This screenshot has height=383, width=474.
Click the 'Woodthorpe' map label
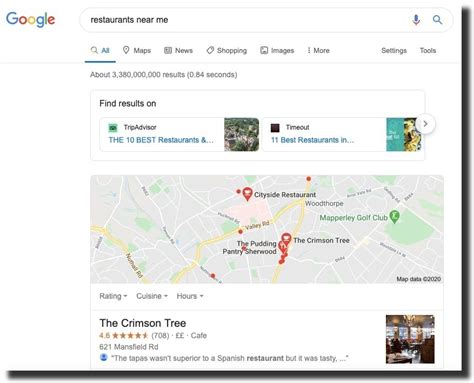(x=324, y=203)
